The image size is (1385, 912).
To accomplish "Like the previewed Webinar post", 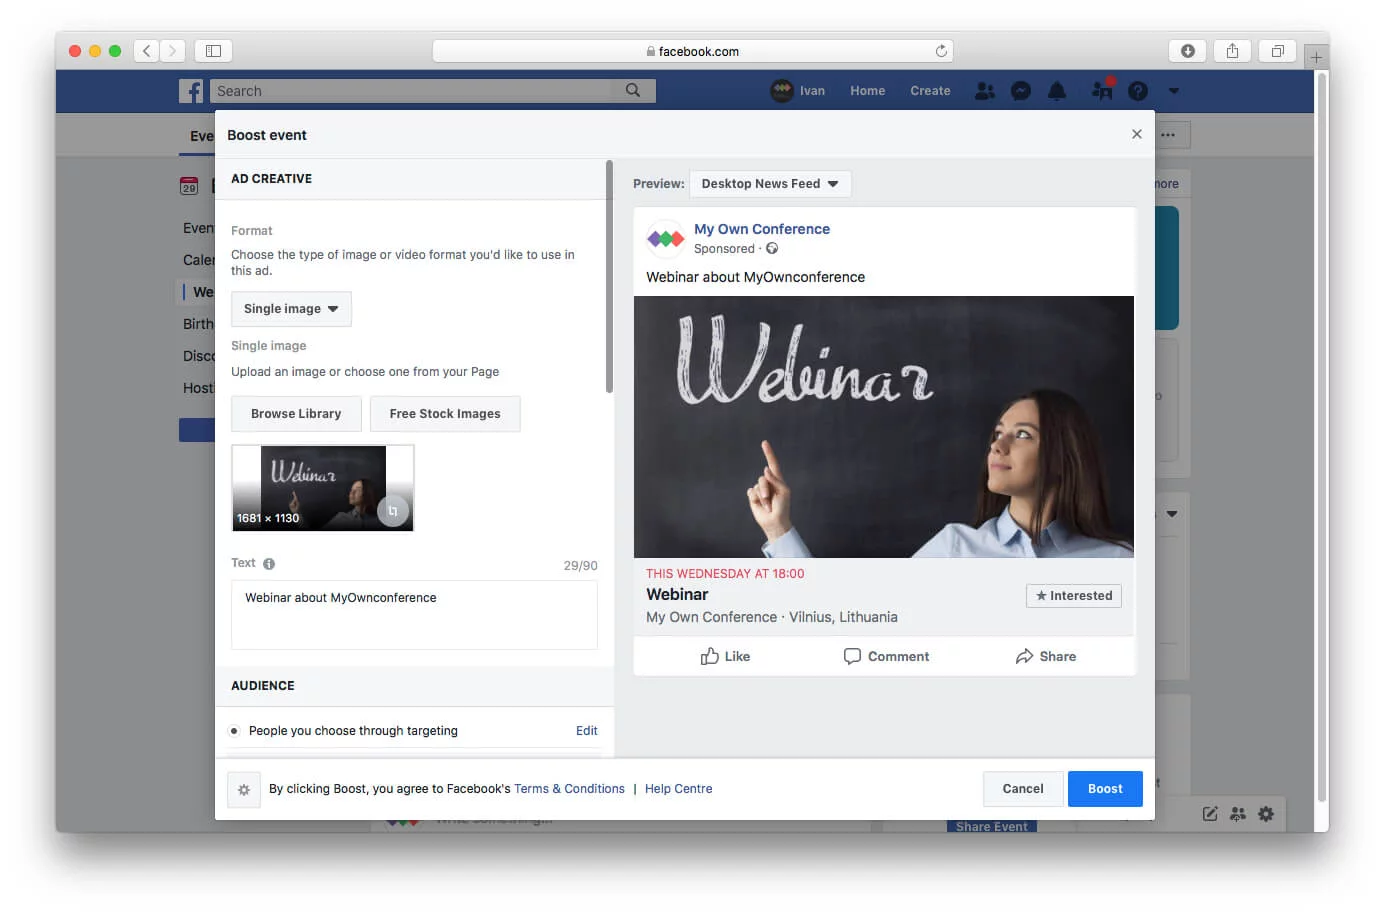I will [727, 656].
